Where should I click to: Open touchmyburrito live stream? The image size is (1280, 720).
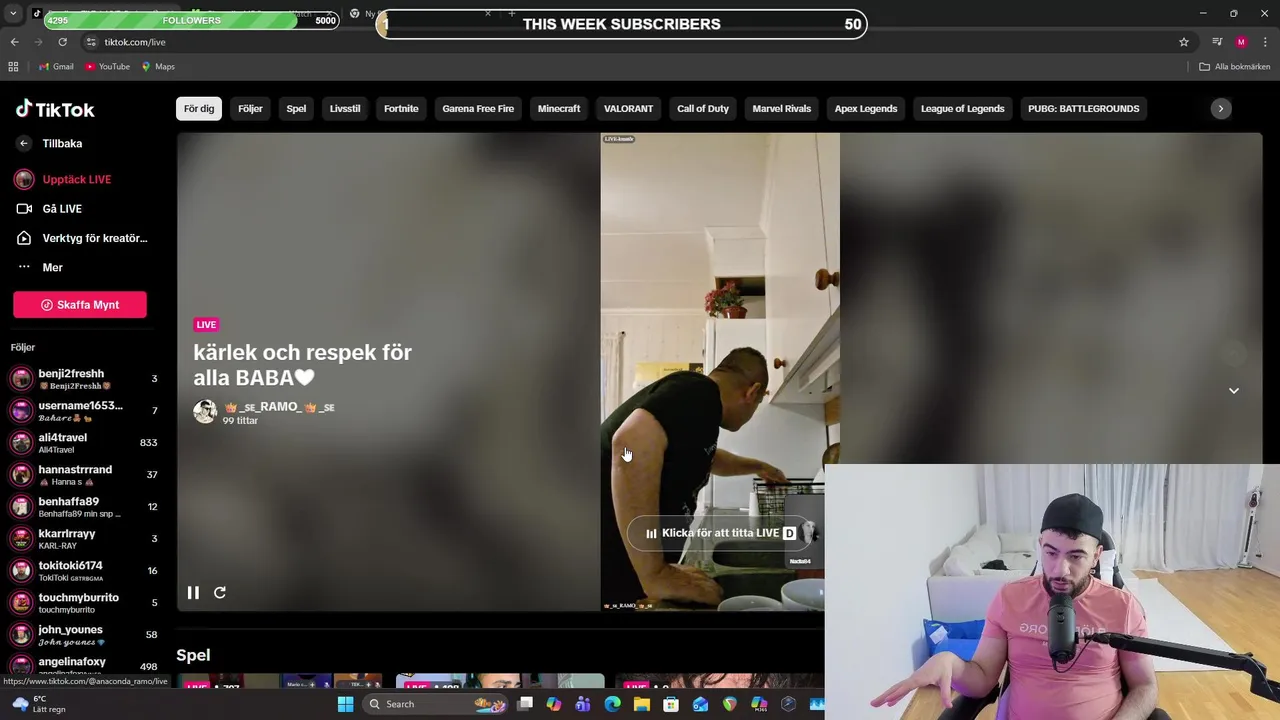pyautogui.click(x=85, y=603)
